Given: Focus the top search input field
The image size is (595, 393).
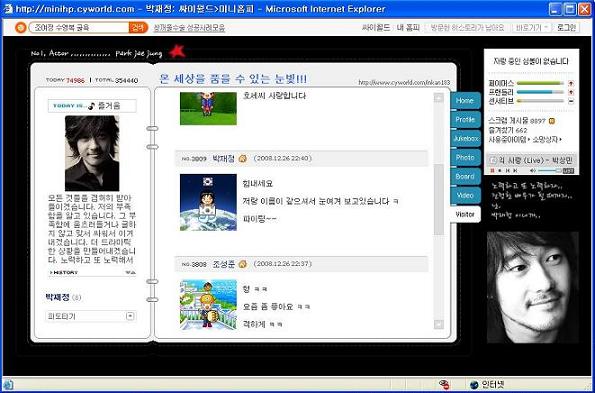Looking at the screenshot, I should pos(79,28).
